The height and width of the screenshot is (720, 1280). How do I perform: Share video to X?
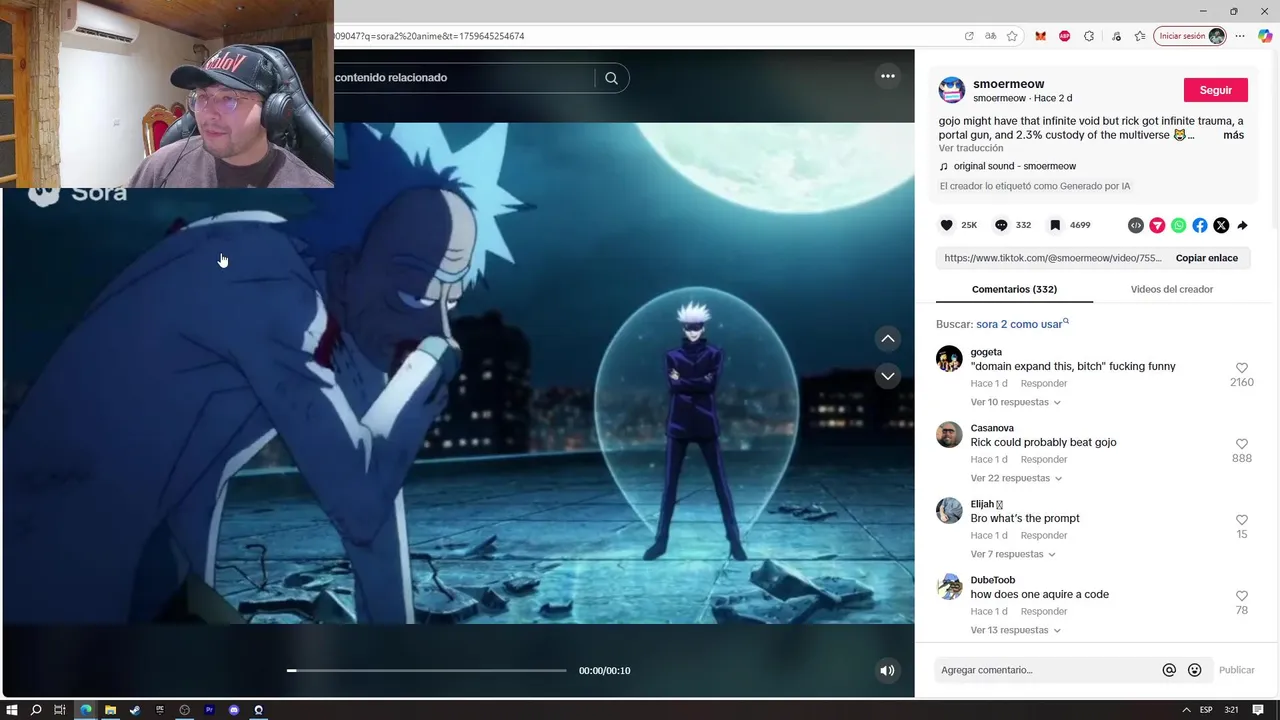(x=1221, y=226)
